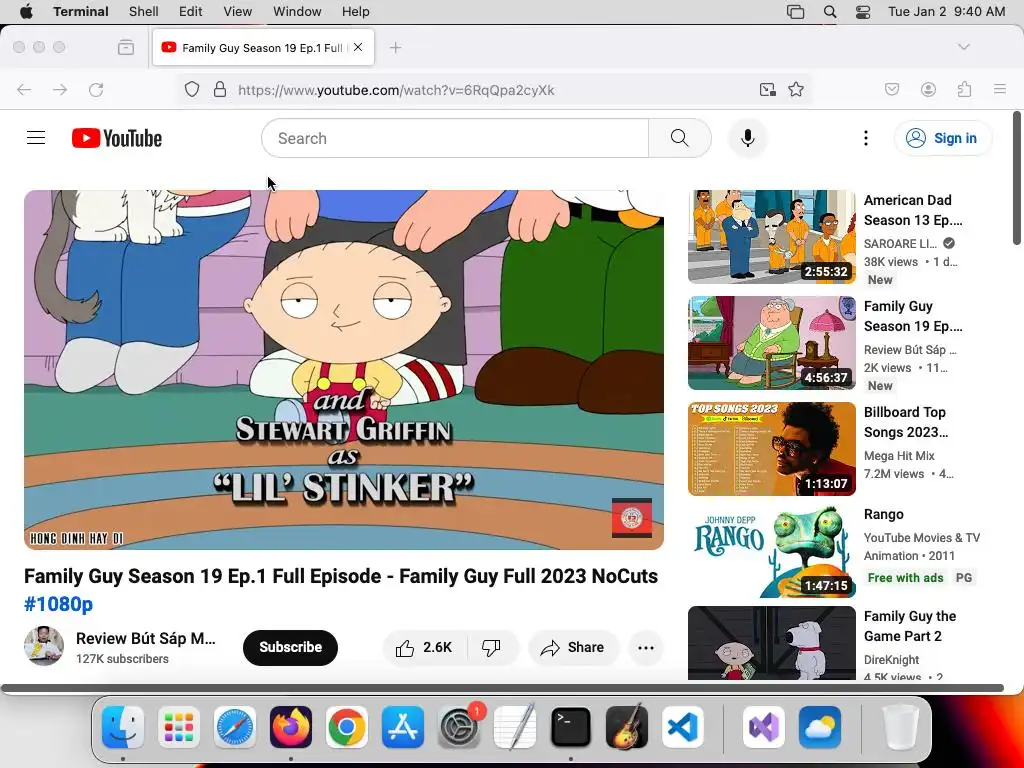Click the Sign in button

[x=943, y=138]
